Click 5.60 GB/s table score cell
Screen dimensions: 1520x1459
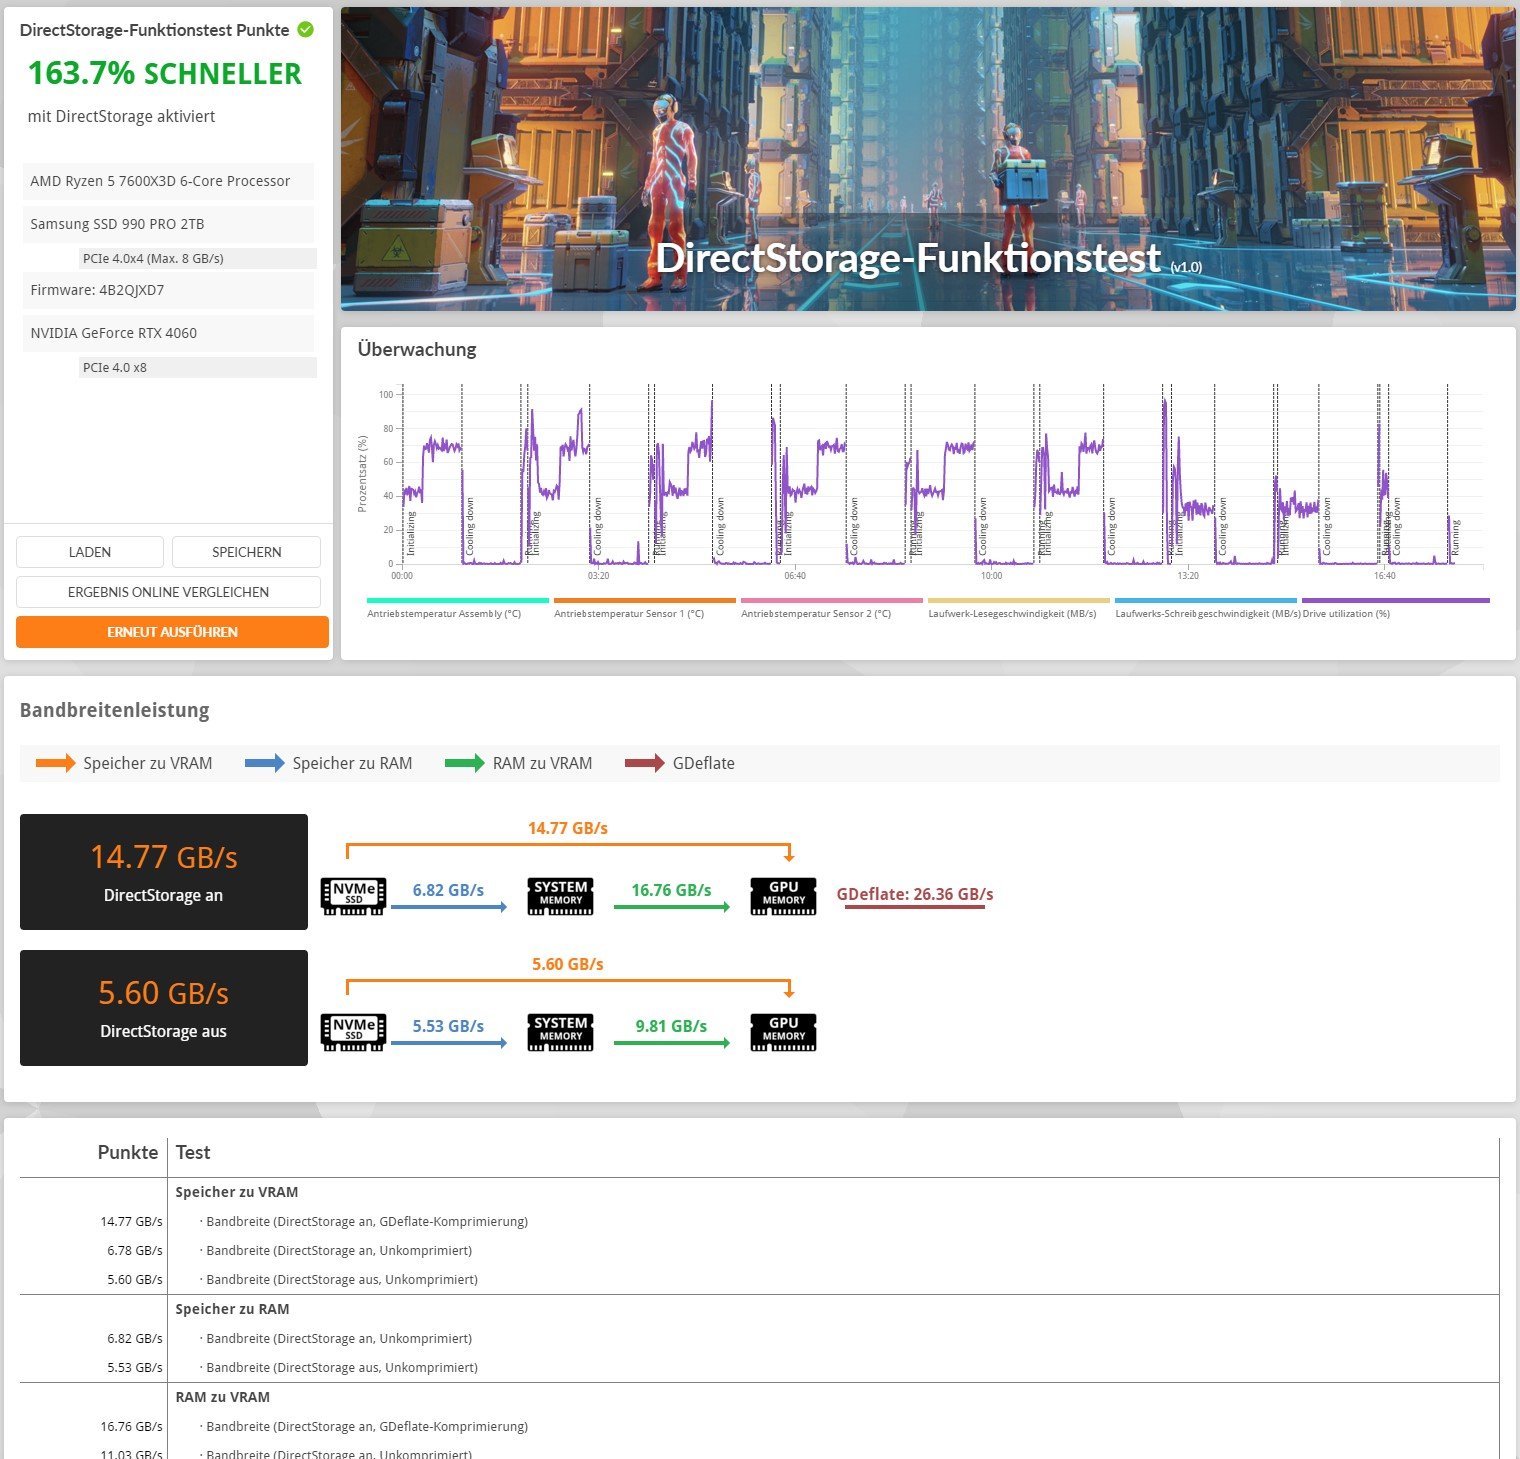(x=135, y=1279)
